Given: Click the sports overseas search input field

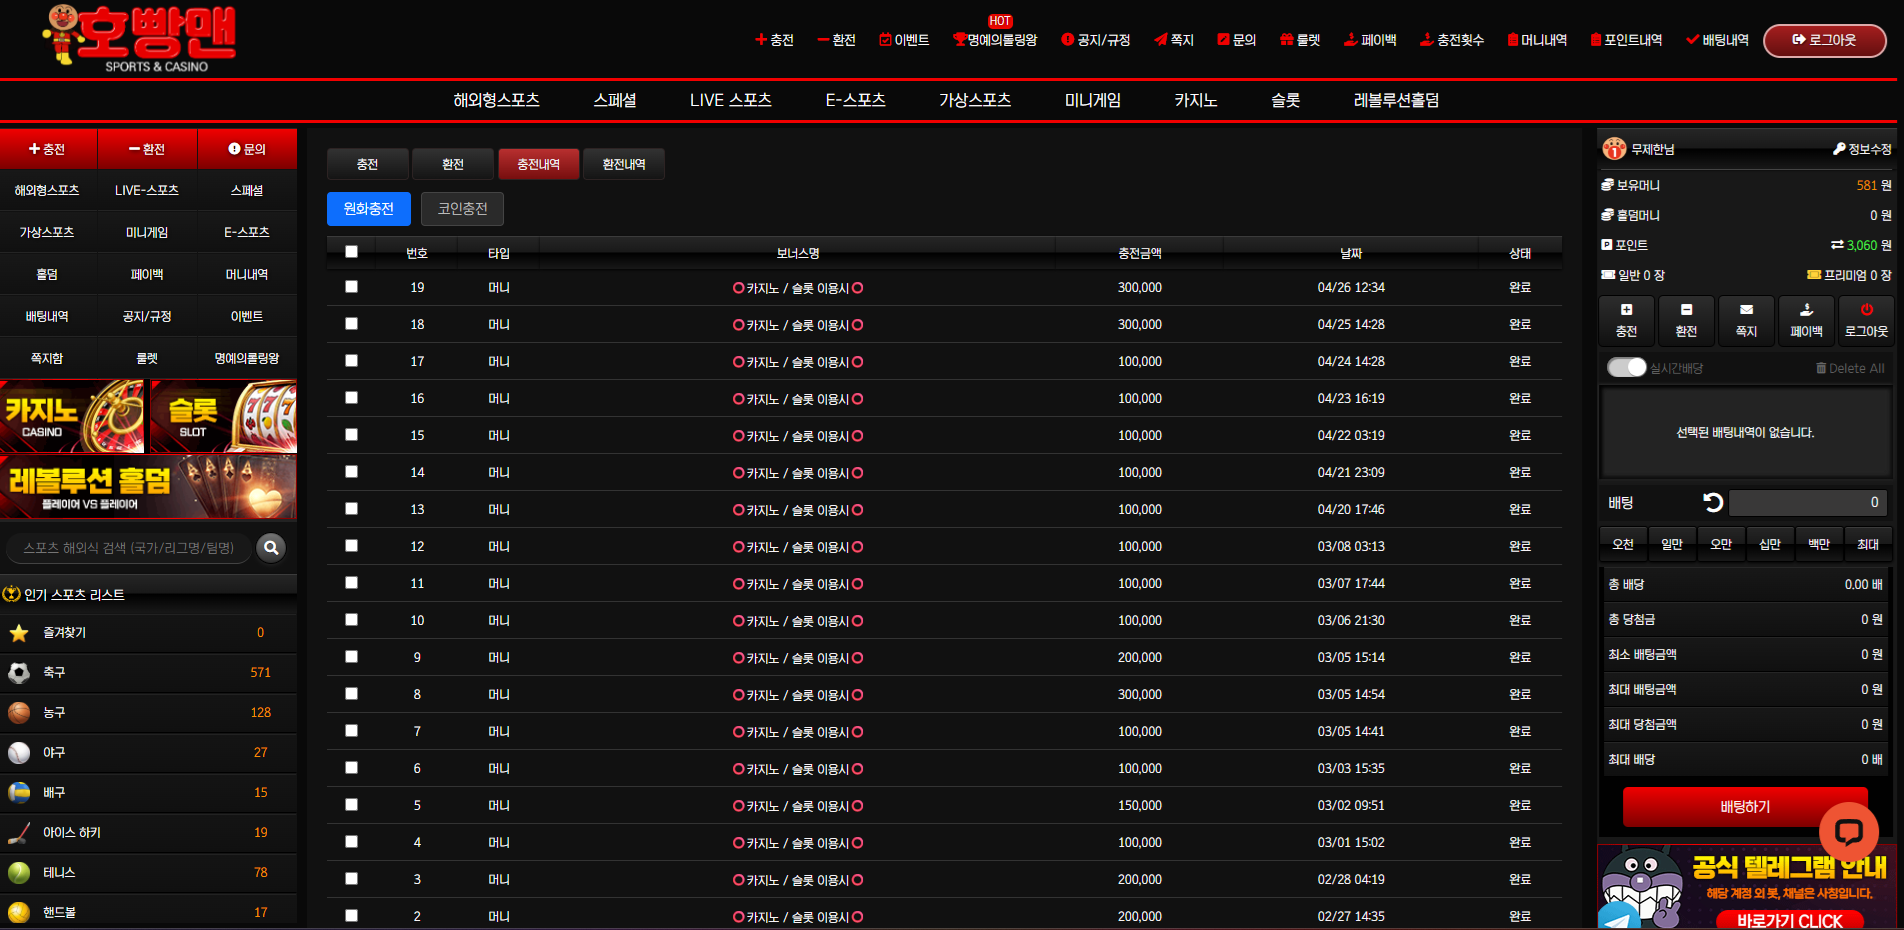Looking at the screenshot, I should 129,548.
